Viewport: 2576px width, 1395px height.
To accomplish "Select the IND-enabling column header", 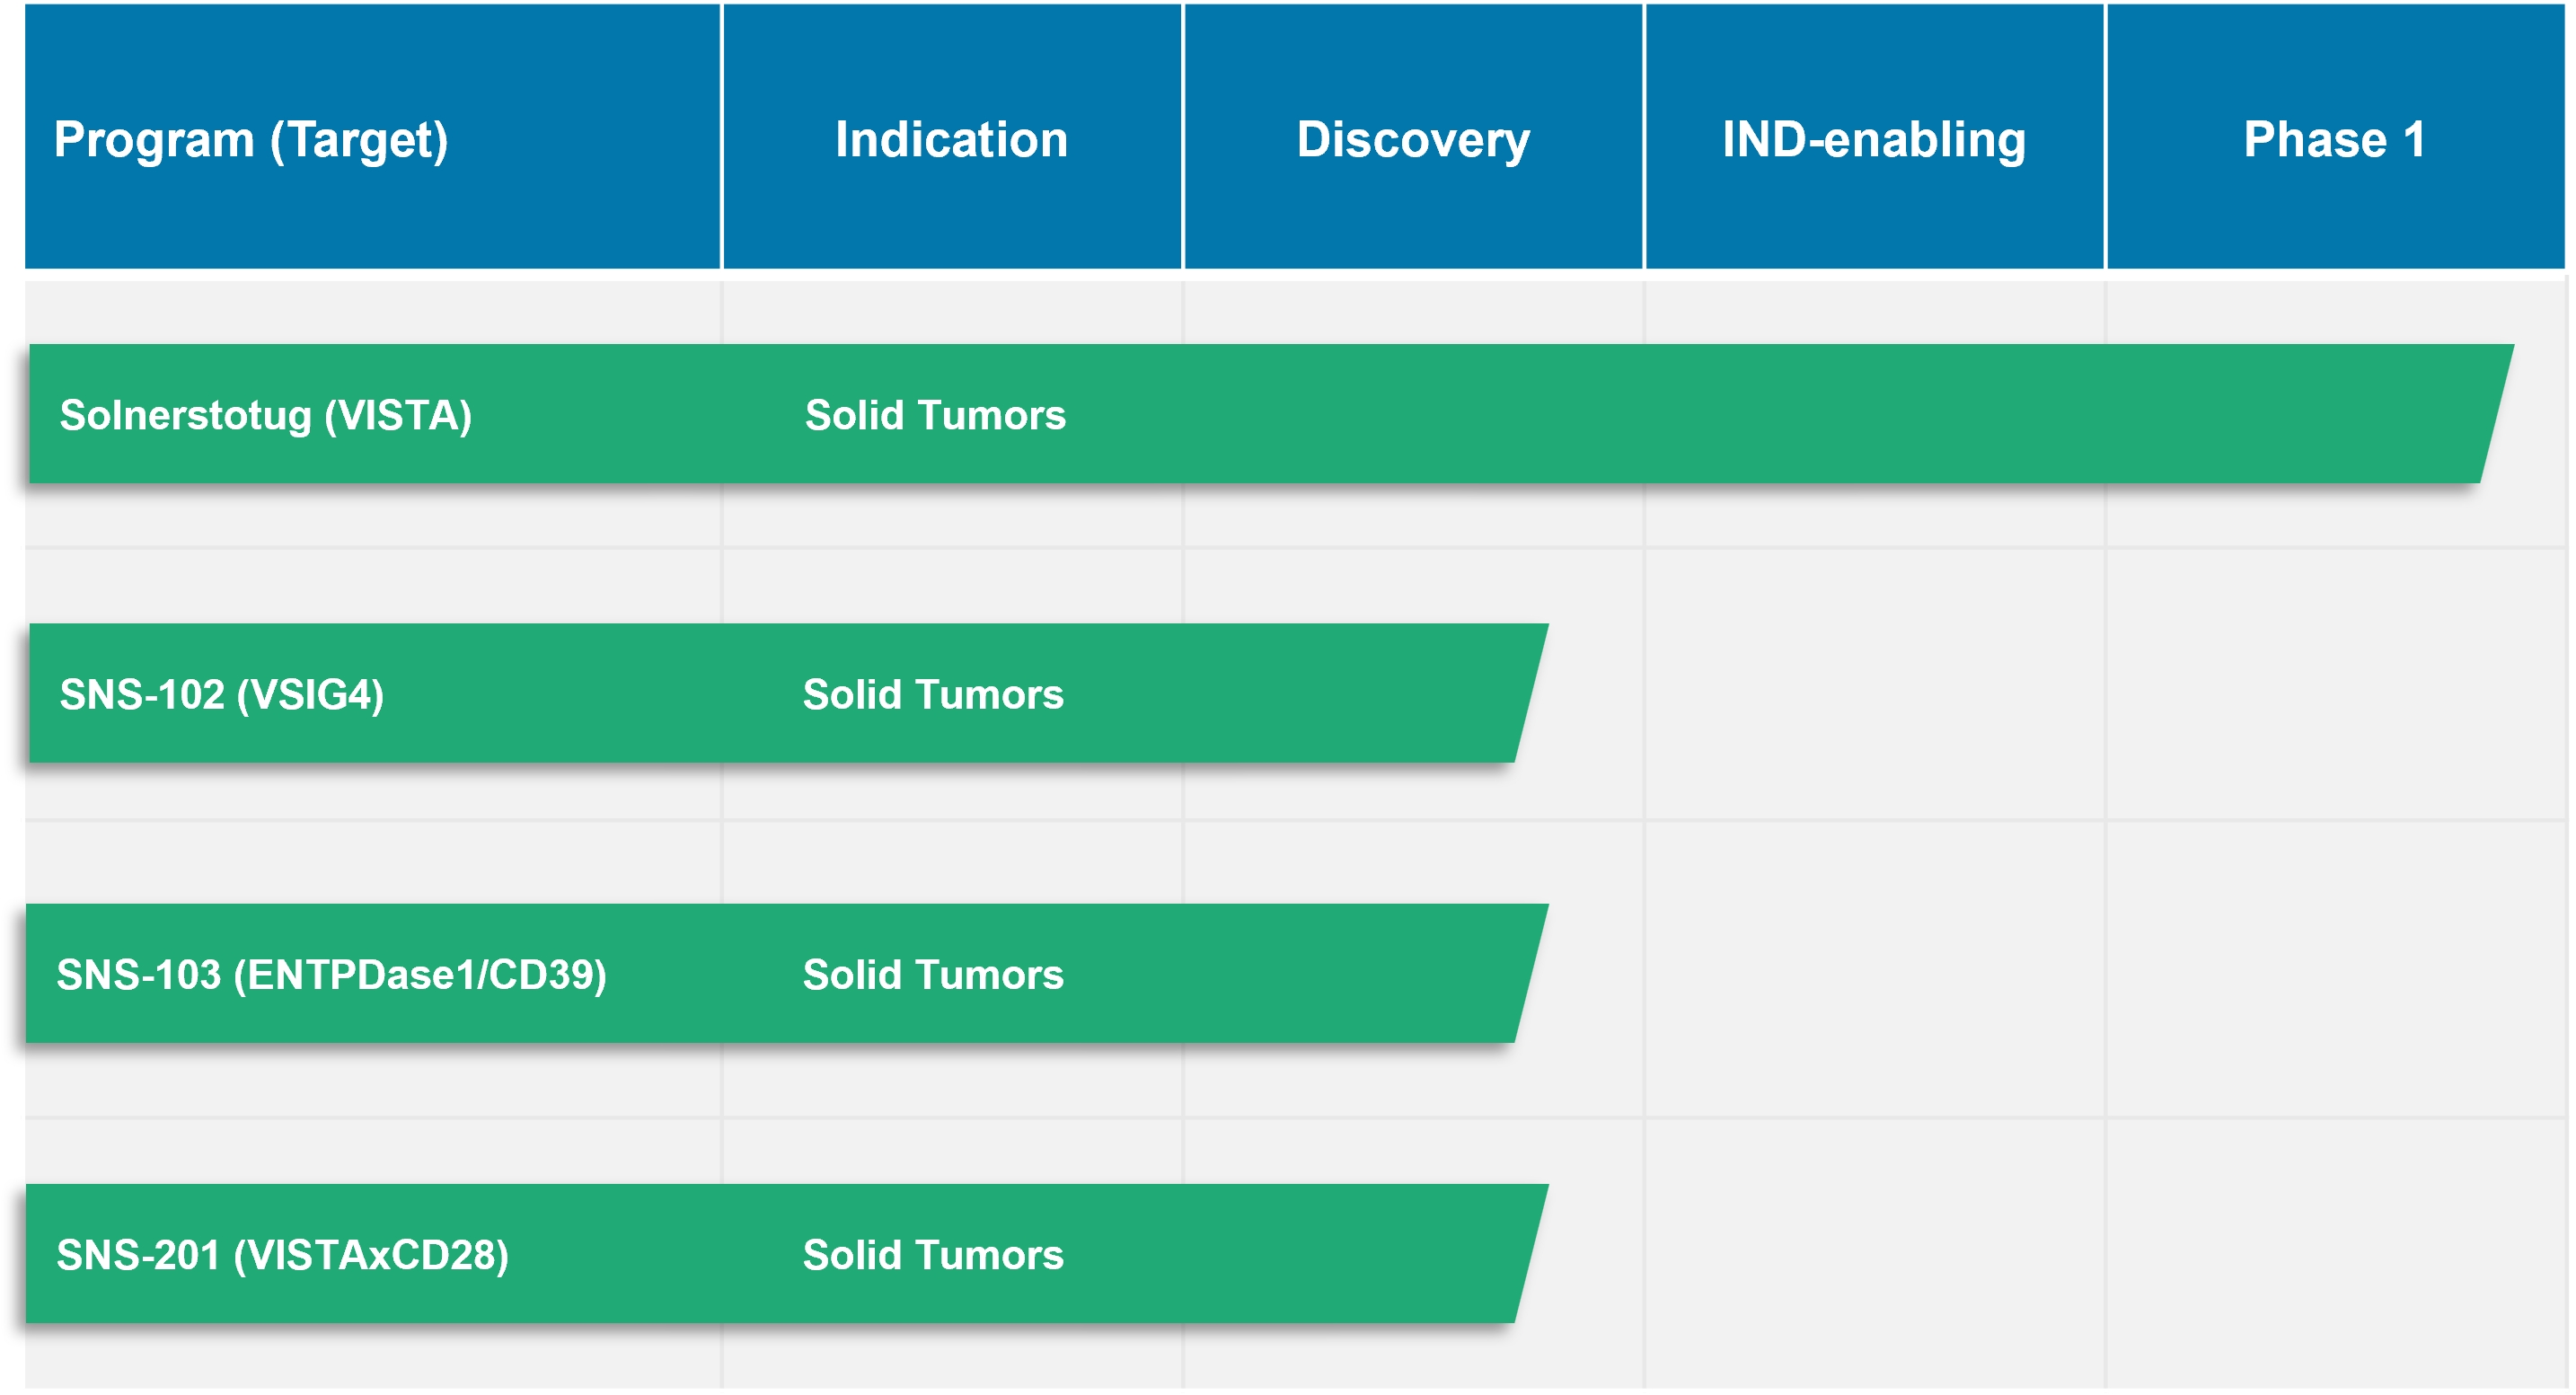I will [1873, 139].
